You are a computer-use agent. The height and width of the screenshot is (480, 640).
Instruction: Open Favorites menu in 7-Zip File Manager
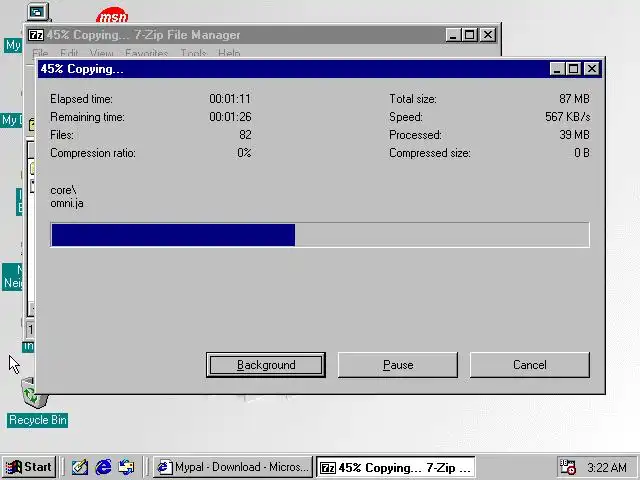tap(147, 53)
